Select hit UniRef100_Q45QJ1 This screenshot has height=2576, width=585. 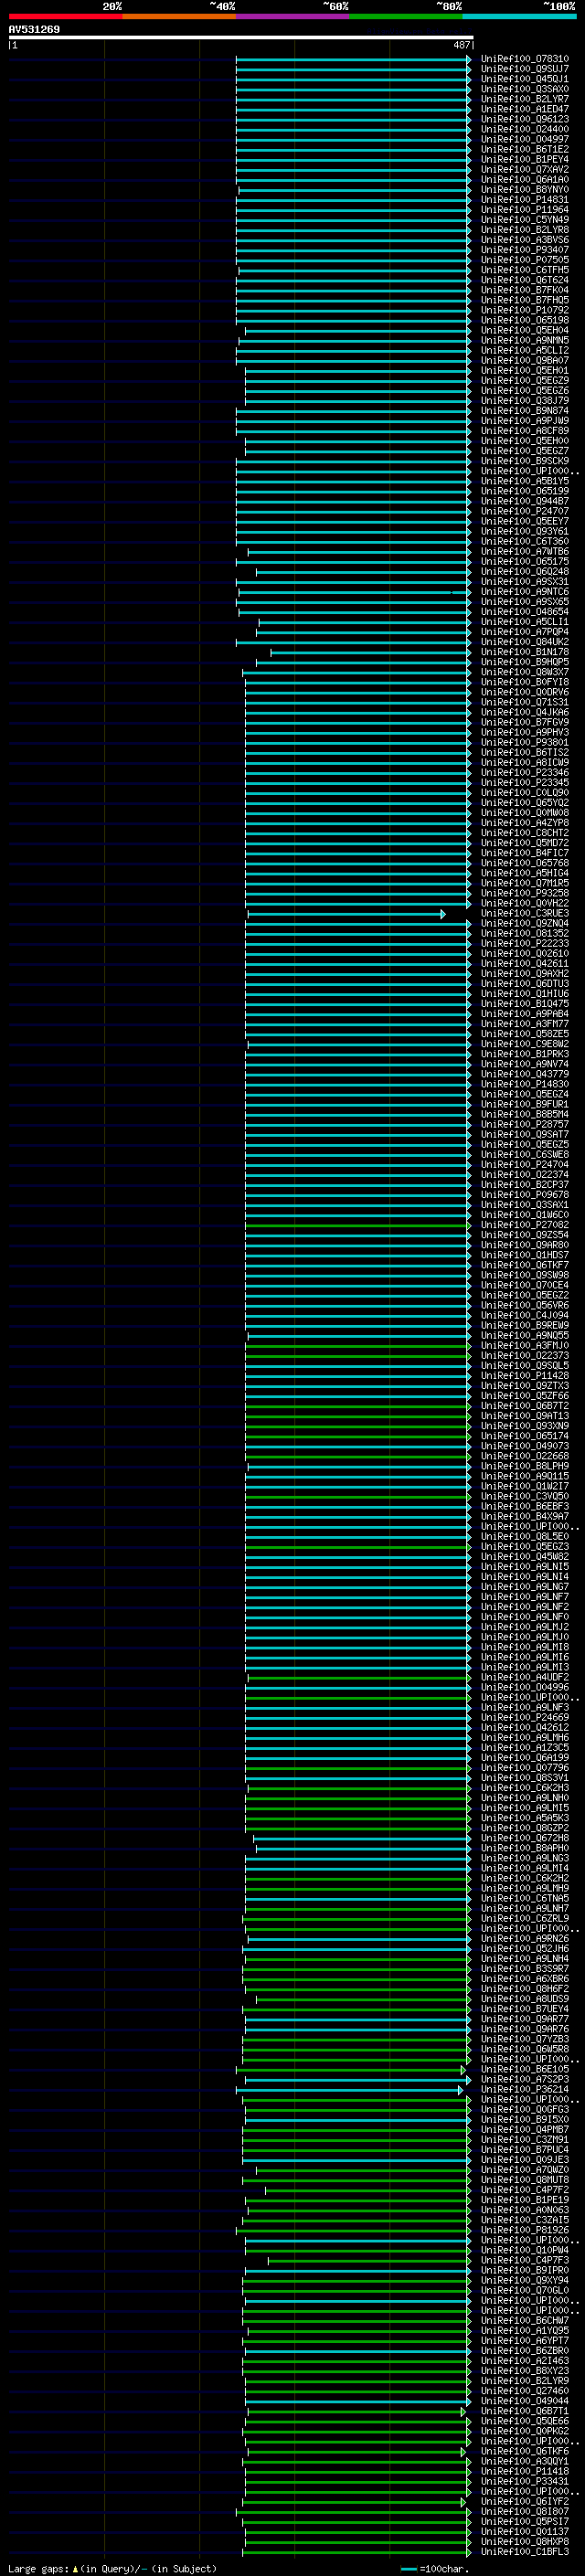pyautogui.click(x=525, y=79)
